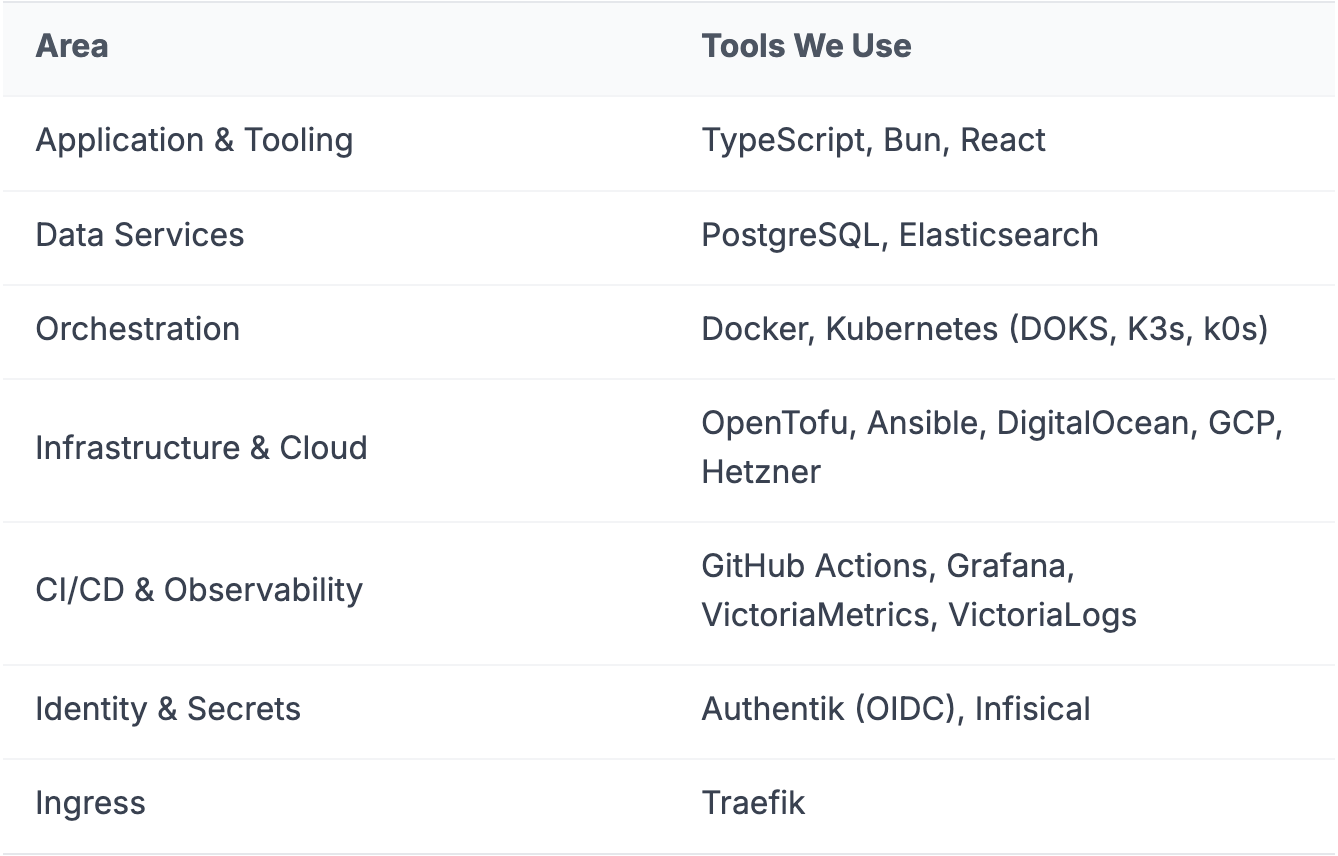
Task: Click the Area column header
Action: 72,46
